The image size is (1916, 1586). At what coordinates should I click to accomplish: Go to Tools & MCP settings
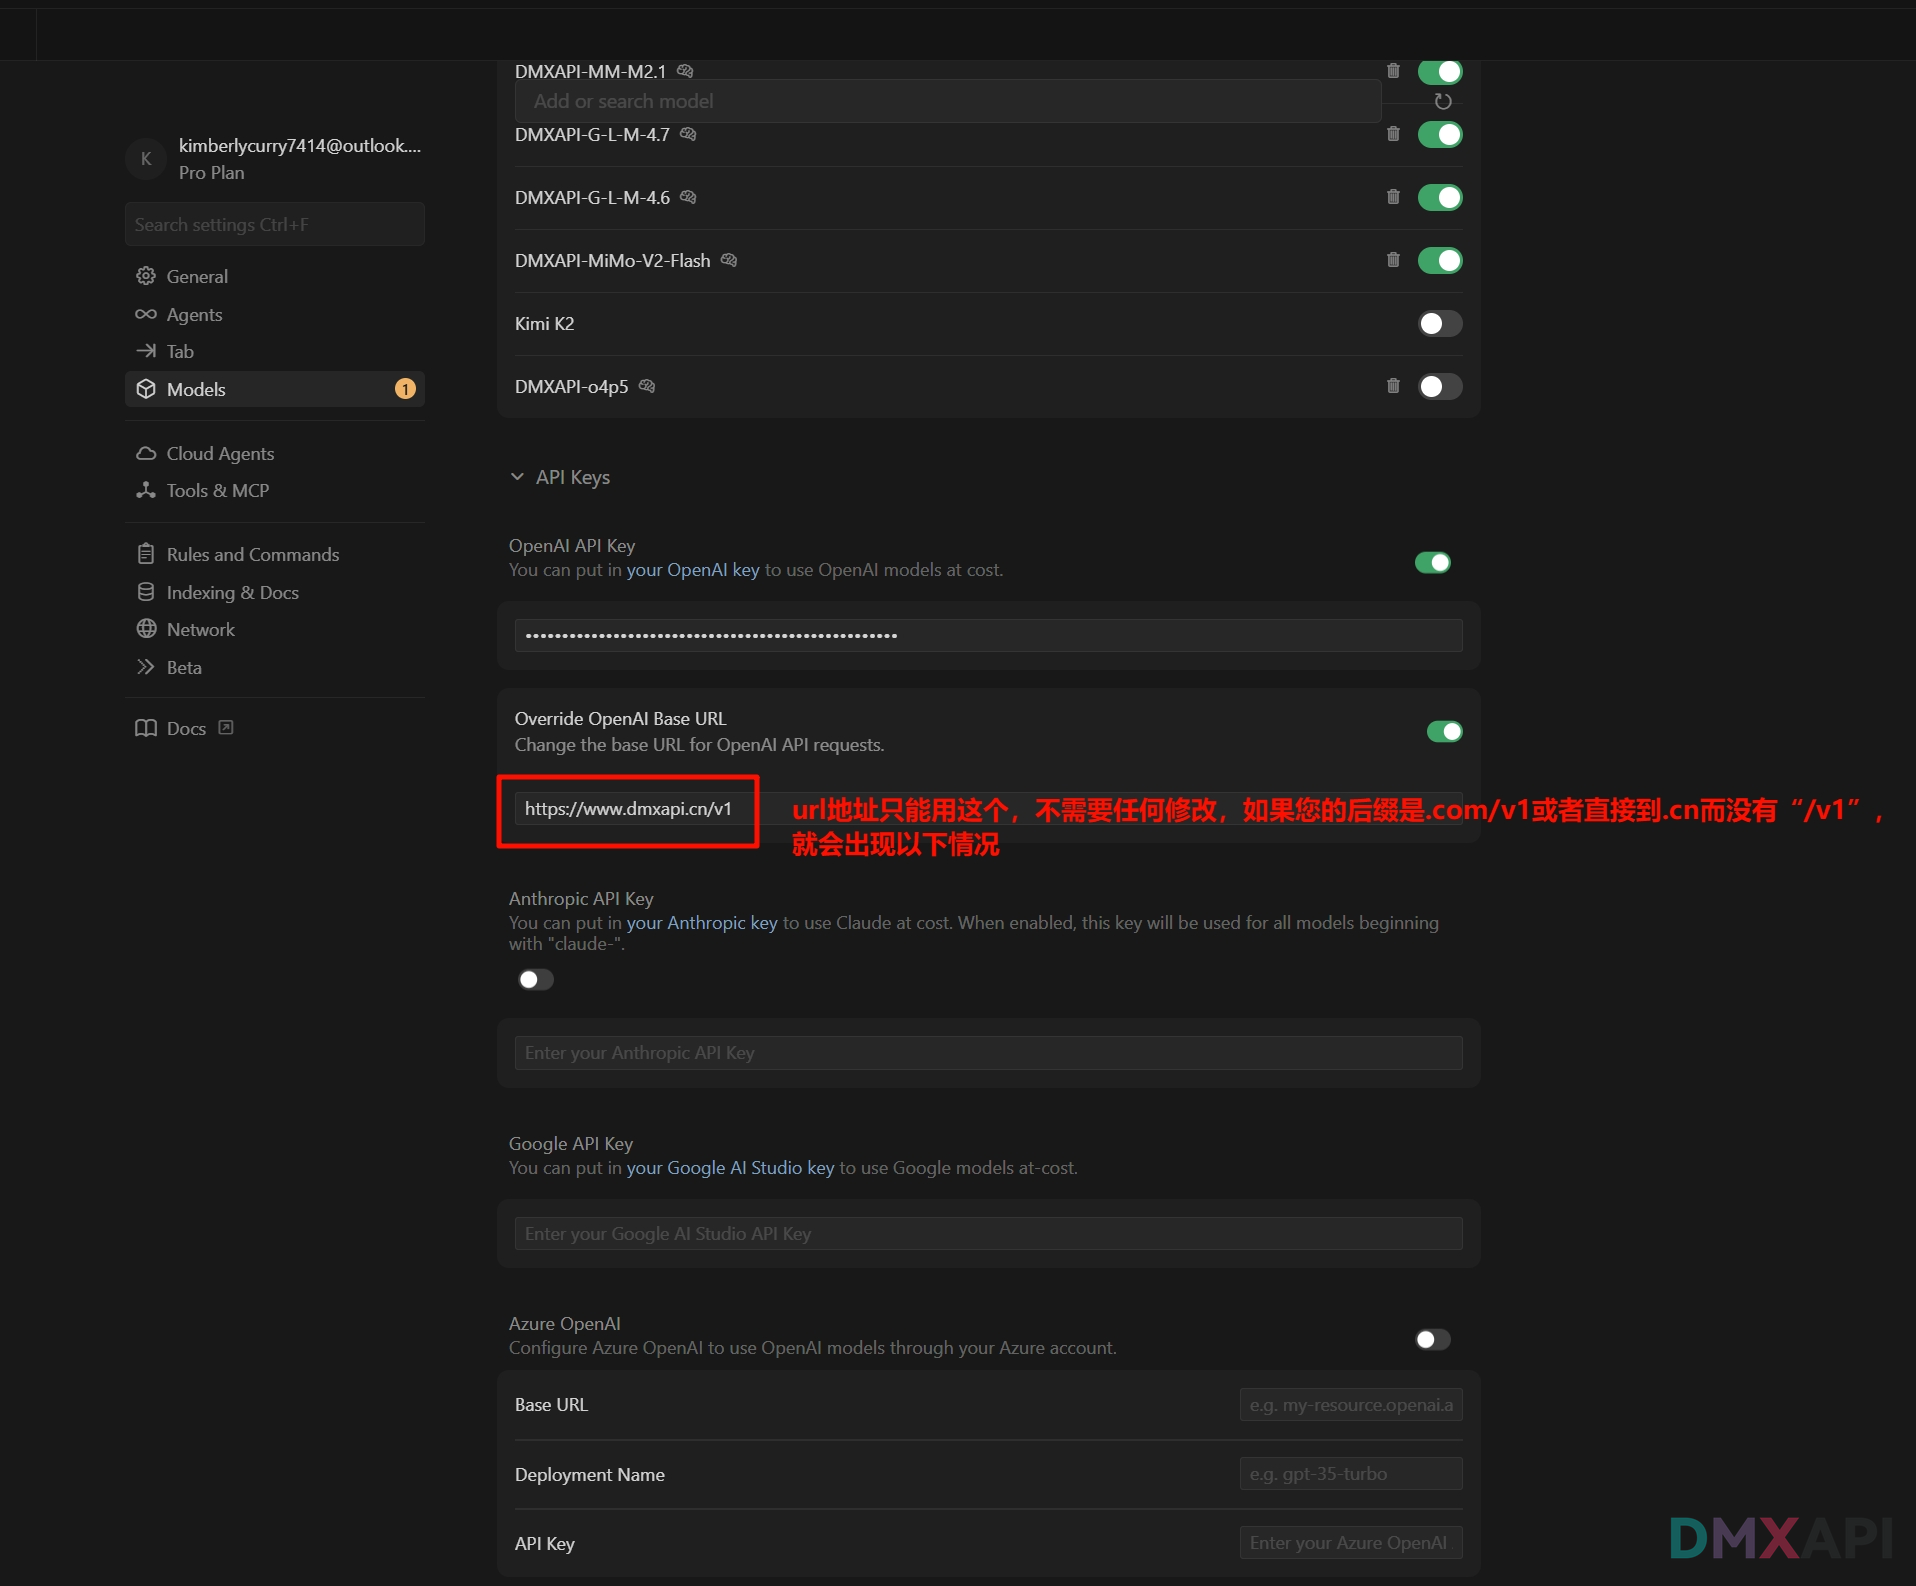click(x=217, y=491)
